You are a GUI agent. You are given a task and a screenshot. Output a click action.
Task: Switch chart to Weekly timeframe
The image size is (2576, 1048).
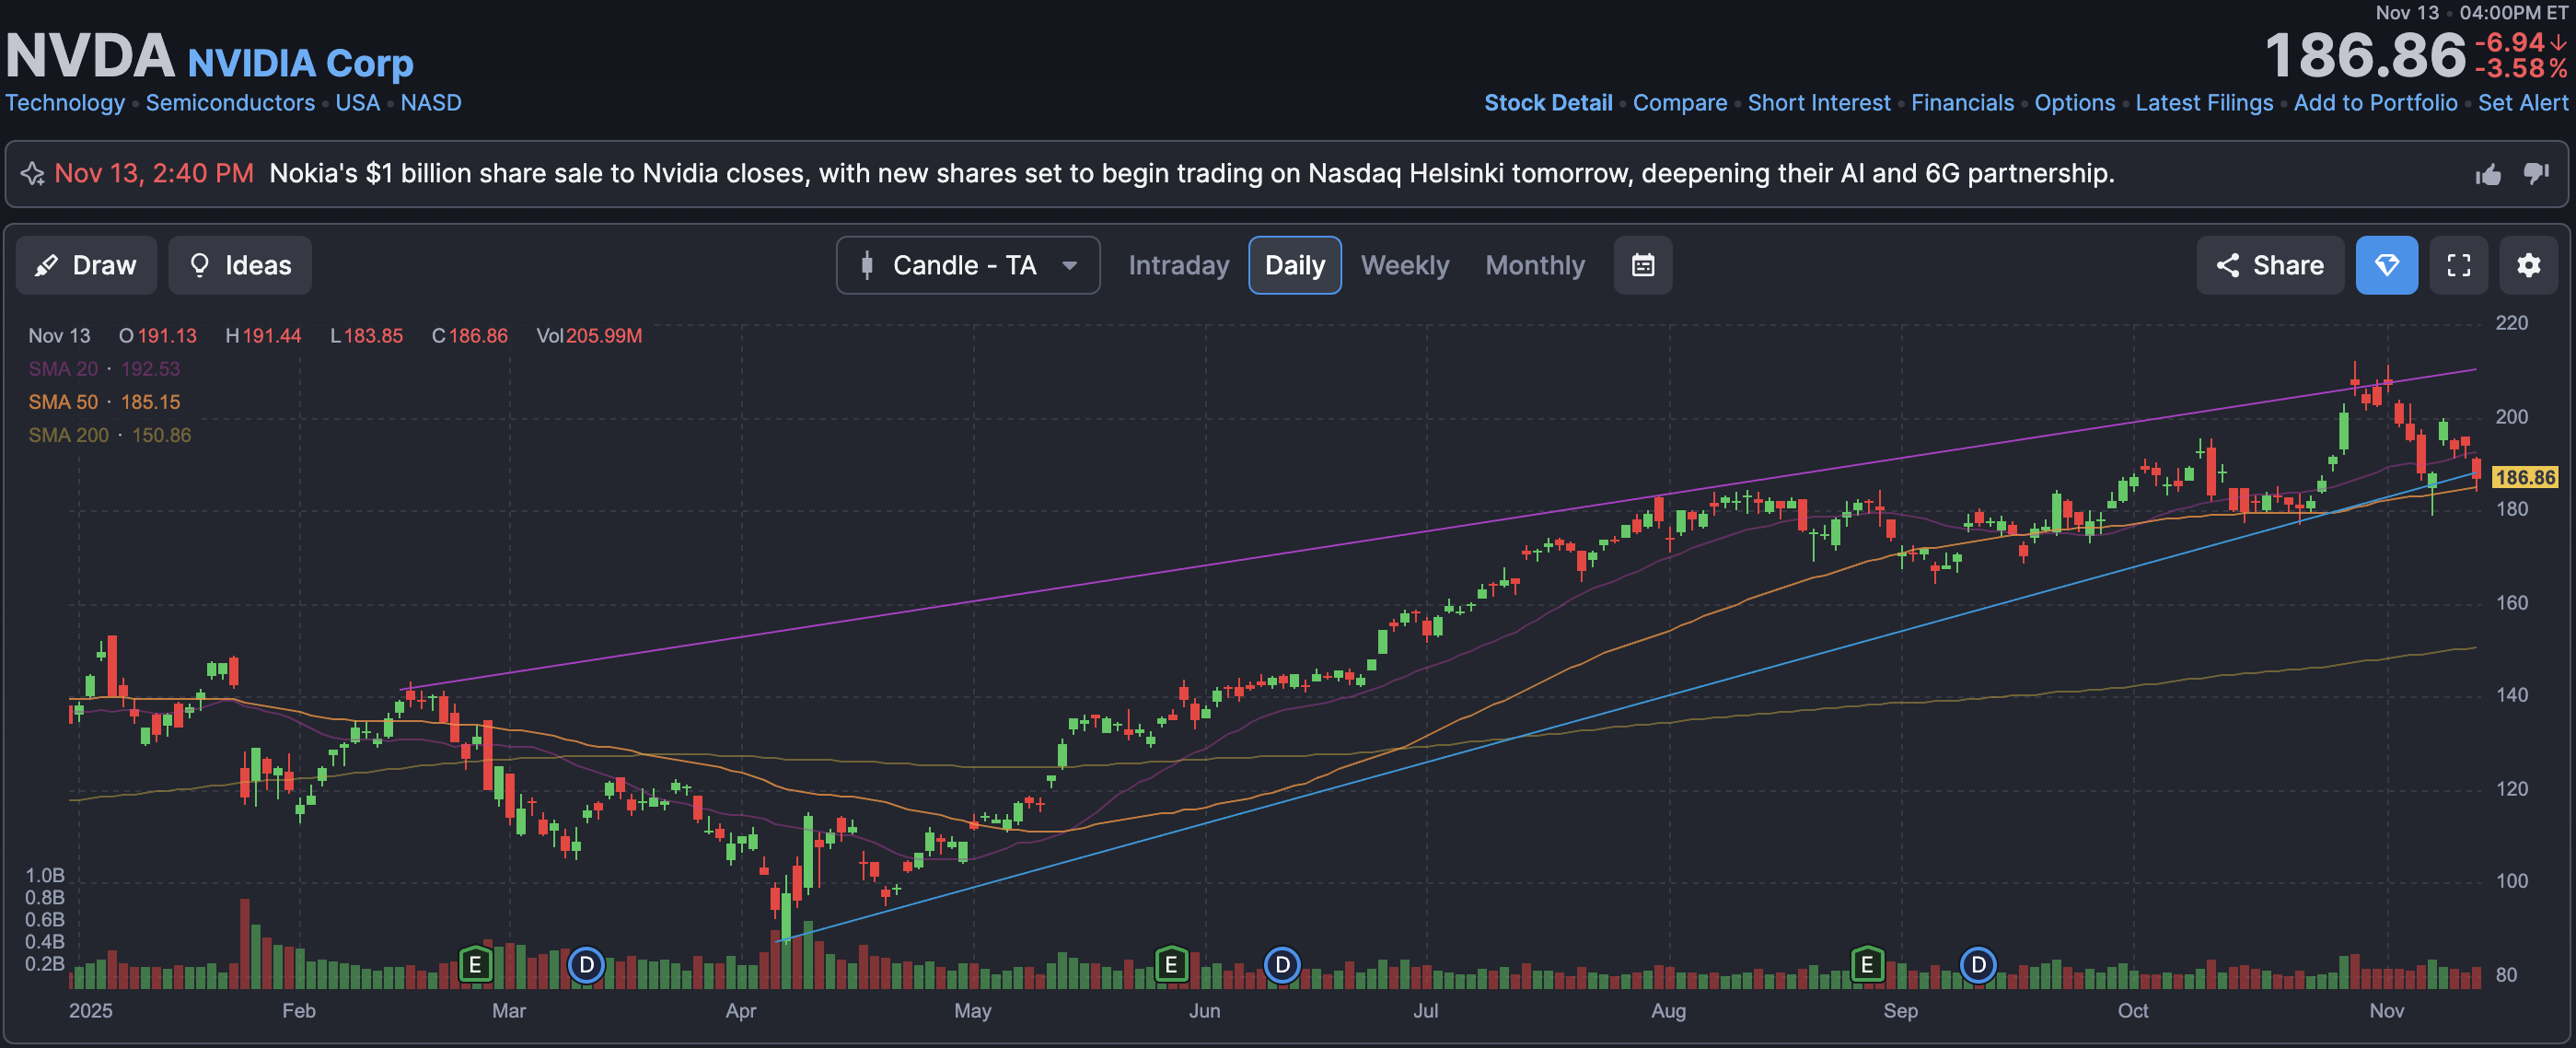(1404, 265)
